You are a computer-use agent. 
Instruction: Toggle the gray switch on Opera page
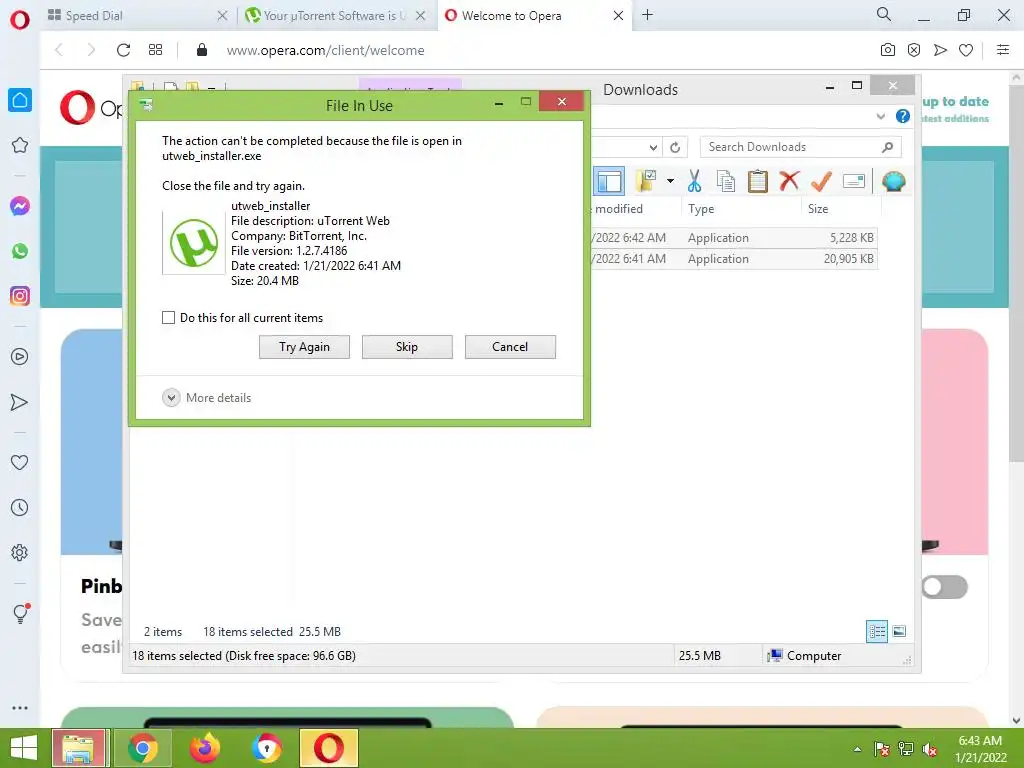[945, 586]
